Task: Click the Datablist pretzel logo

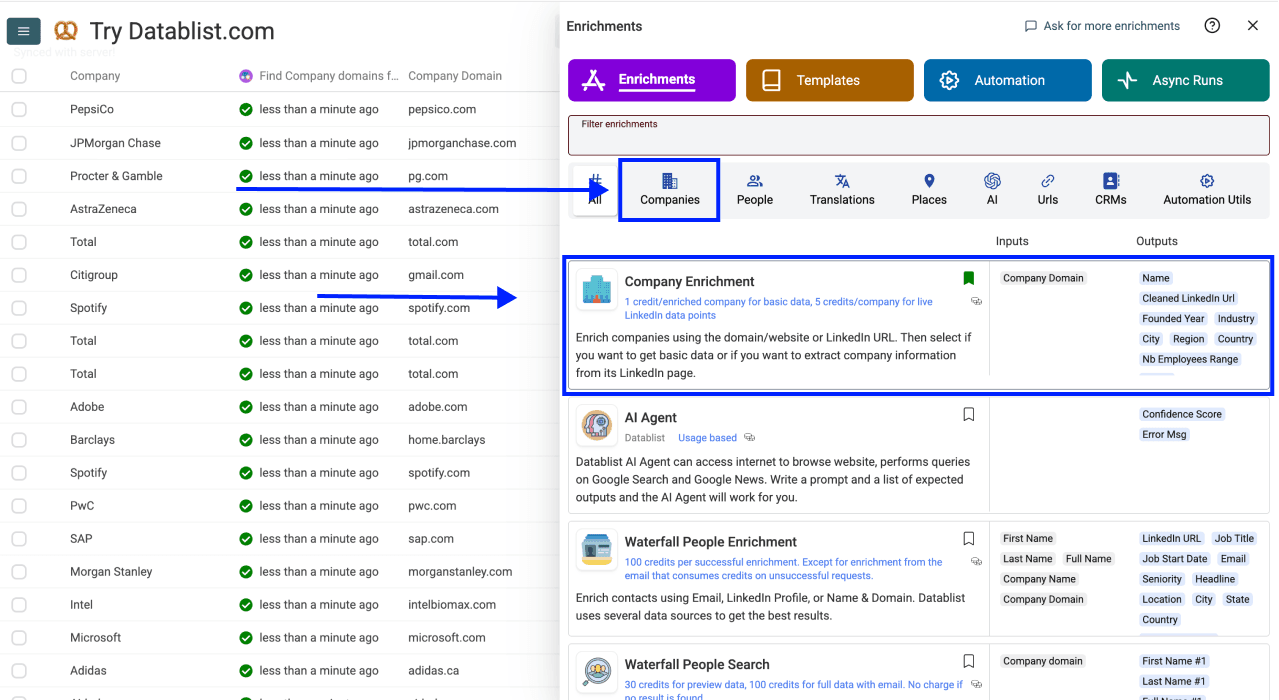Action: pyautogui.click(x=66, y=30)
